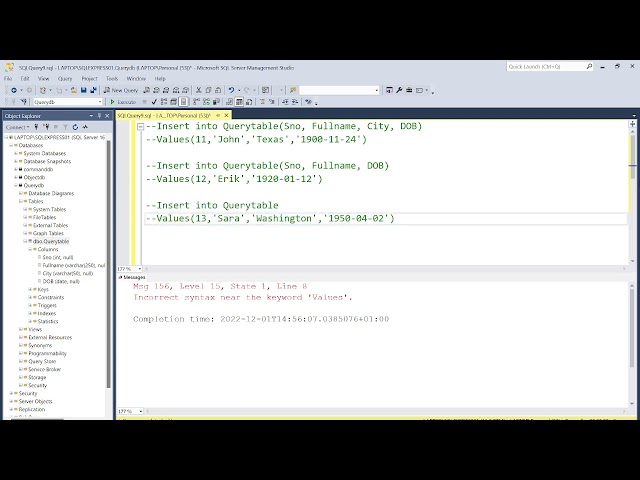This screenshot has width=640, height=480.
Task: Select dbo.Querytable in the tree
Action: tap(51, 241)
